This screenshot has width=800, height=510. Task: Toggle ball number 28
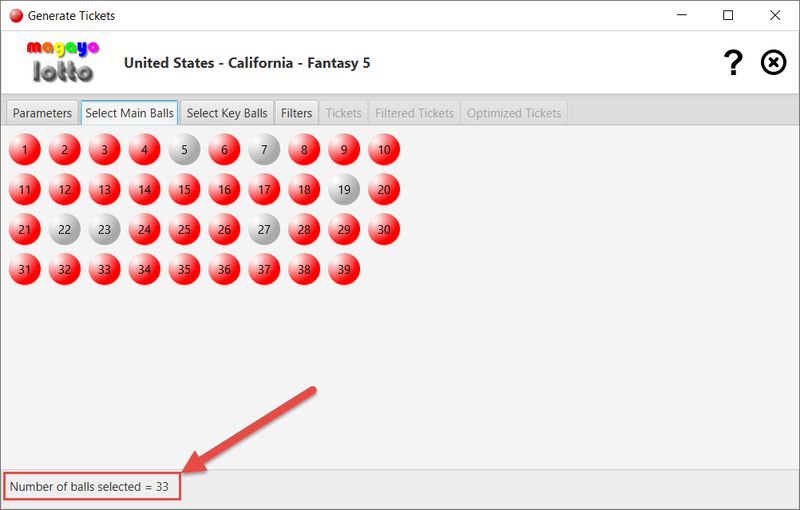coord(304,229)
